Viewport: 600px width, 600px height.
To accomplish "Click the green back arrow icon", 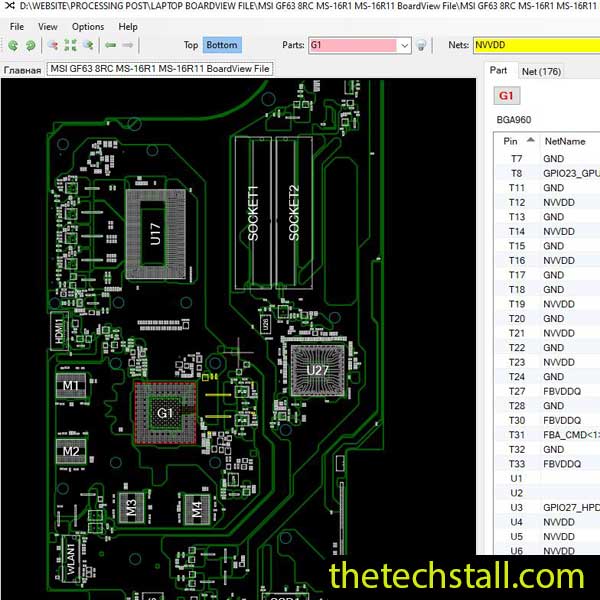I will point(110,45).
